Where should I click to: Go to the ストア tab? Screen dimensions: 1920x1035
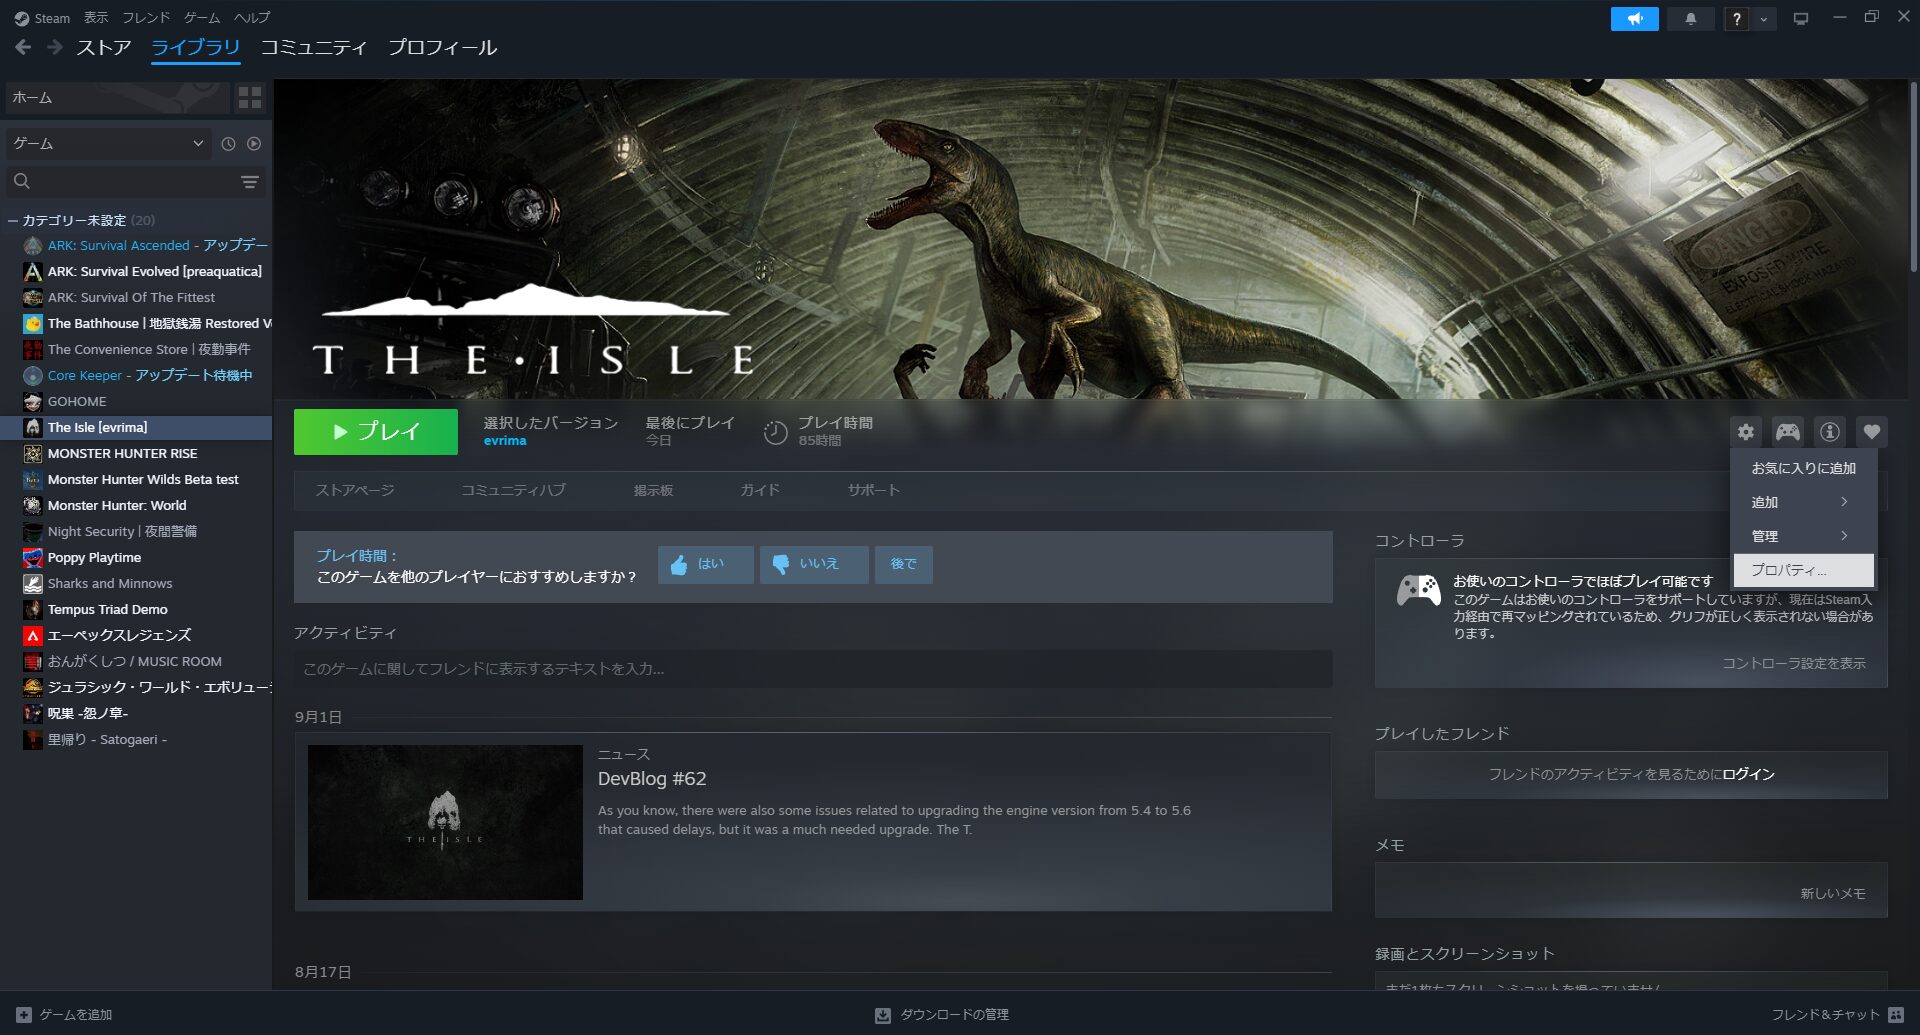(104, 47)
